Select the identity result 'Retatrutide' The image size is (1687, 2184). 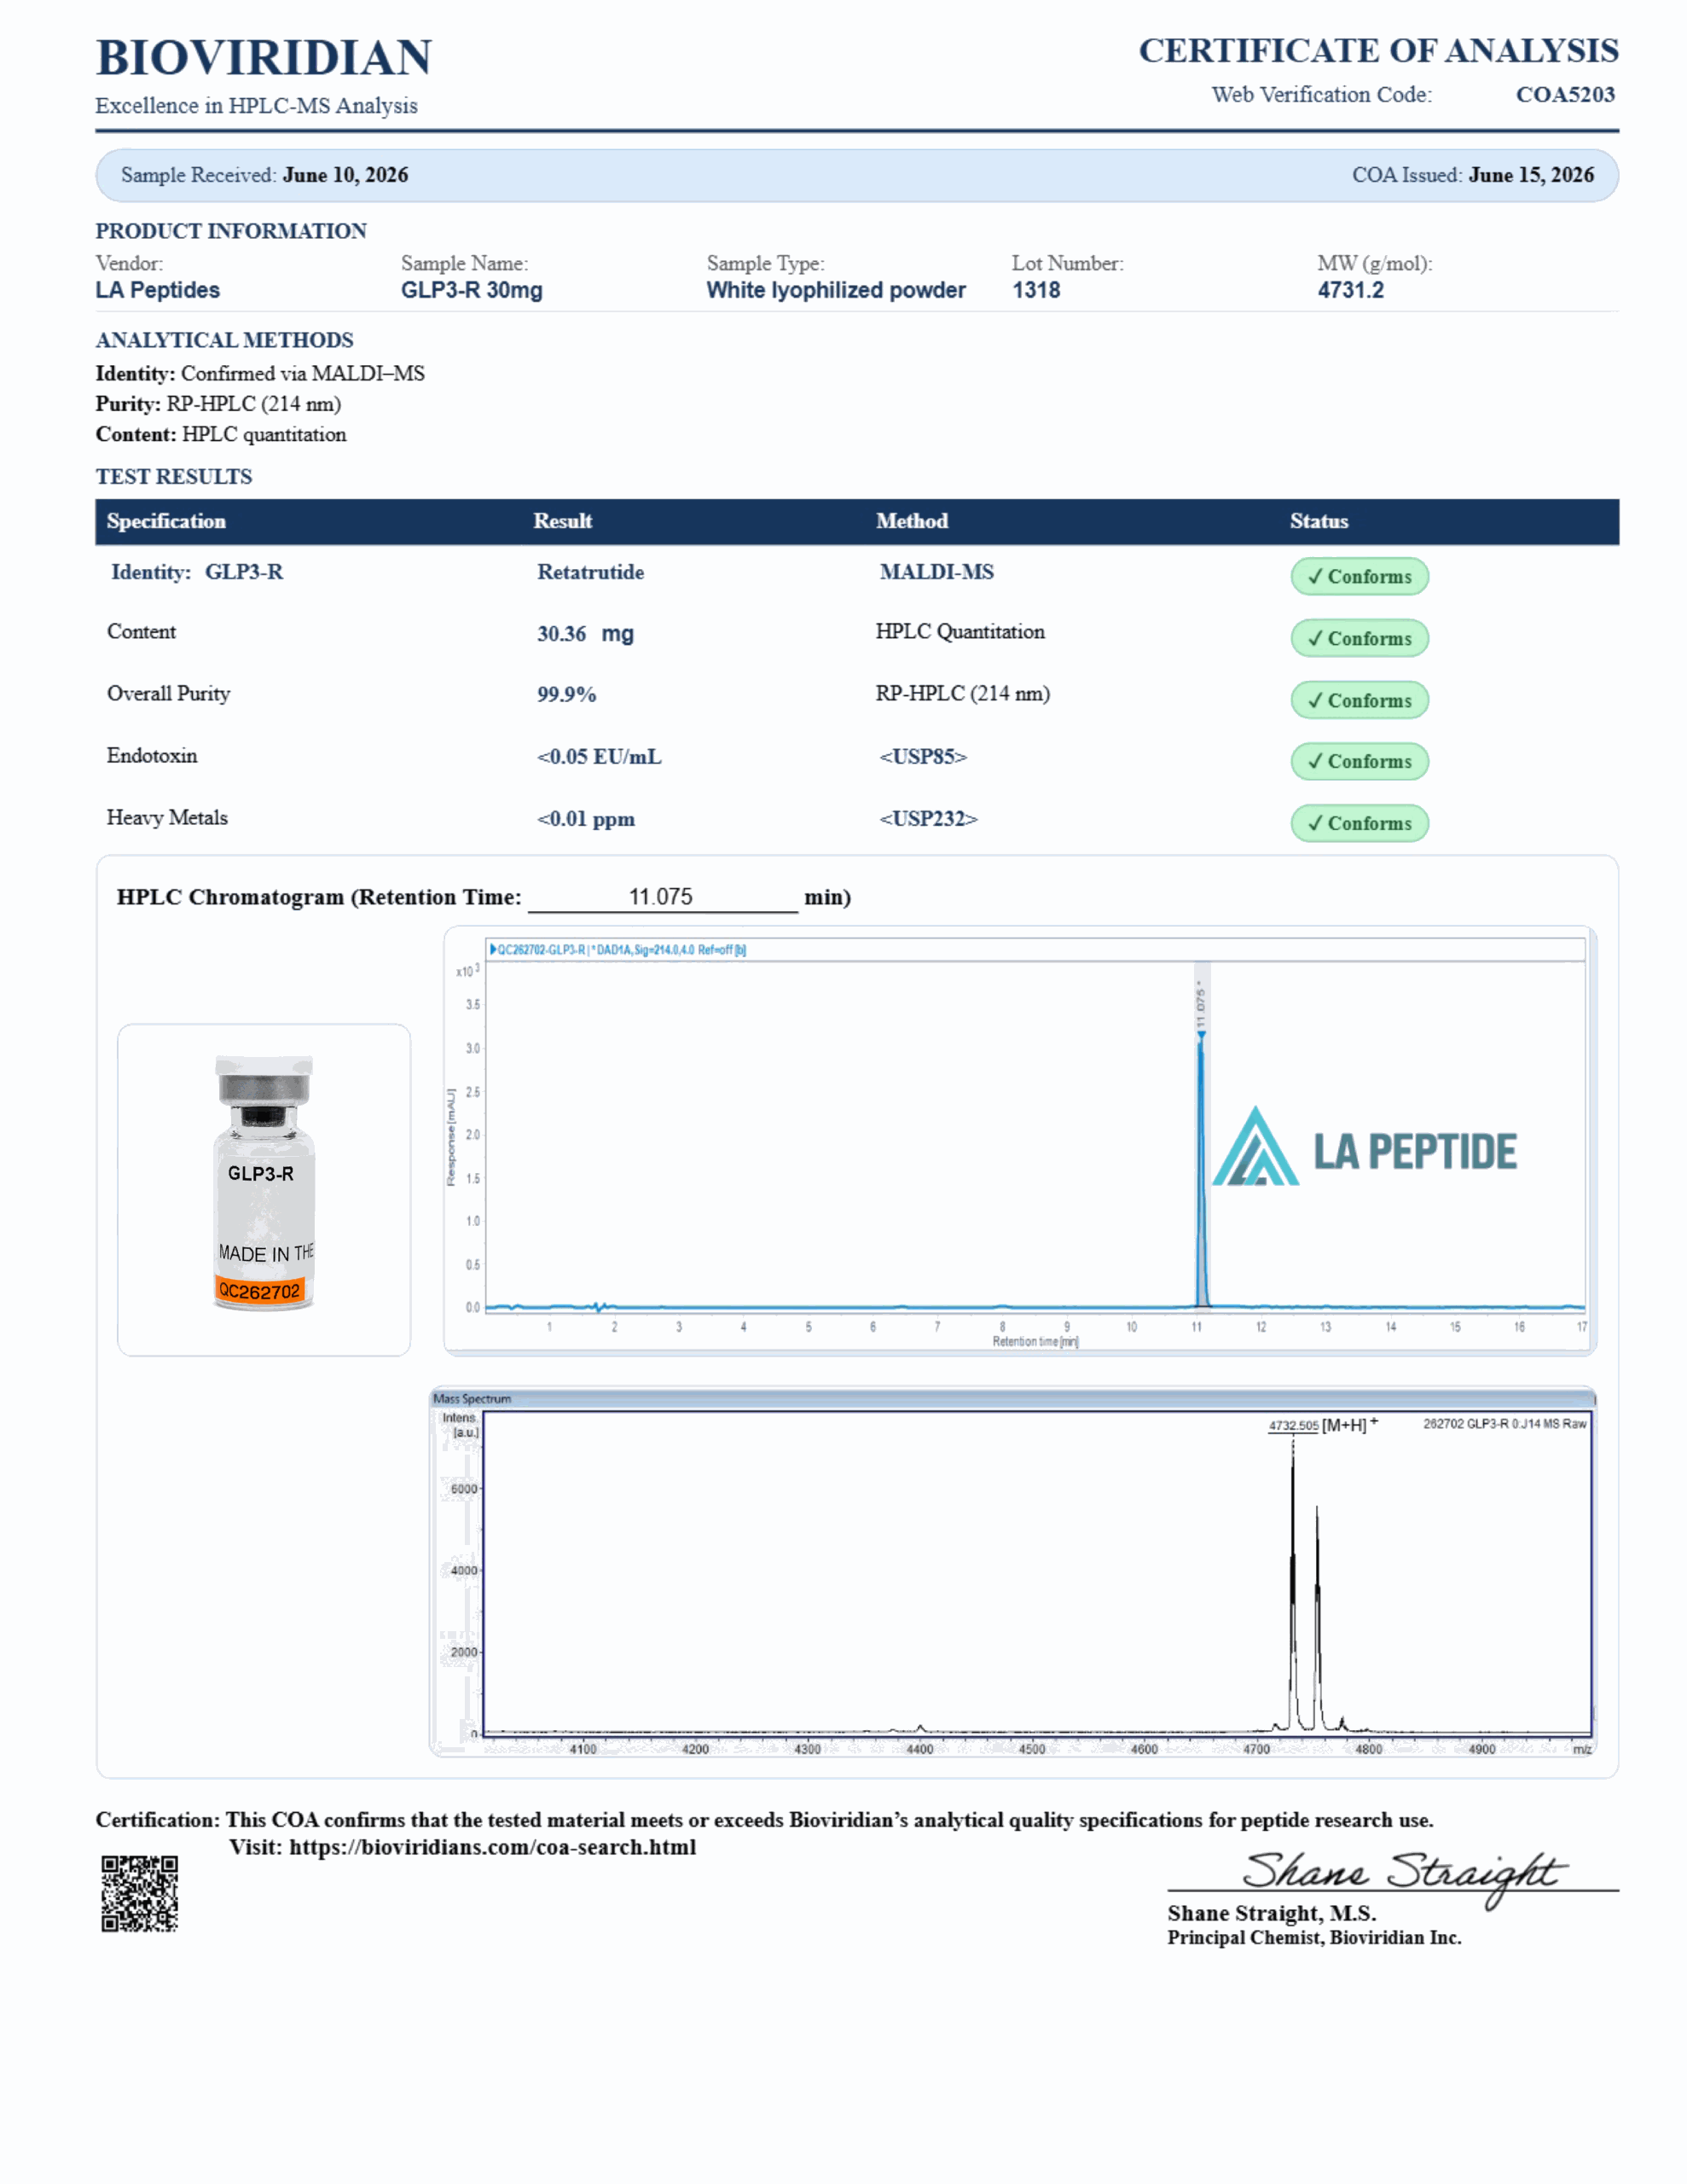click(591, 572)
